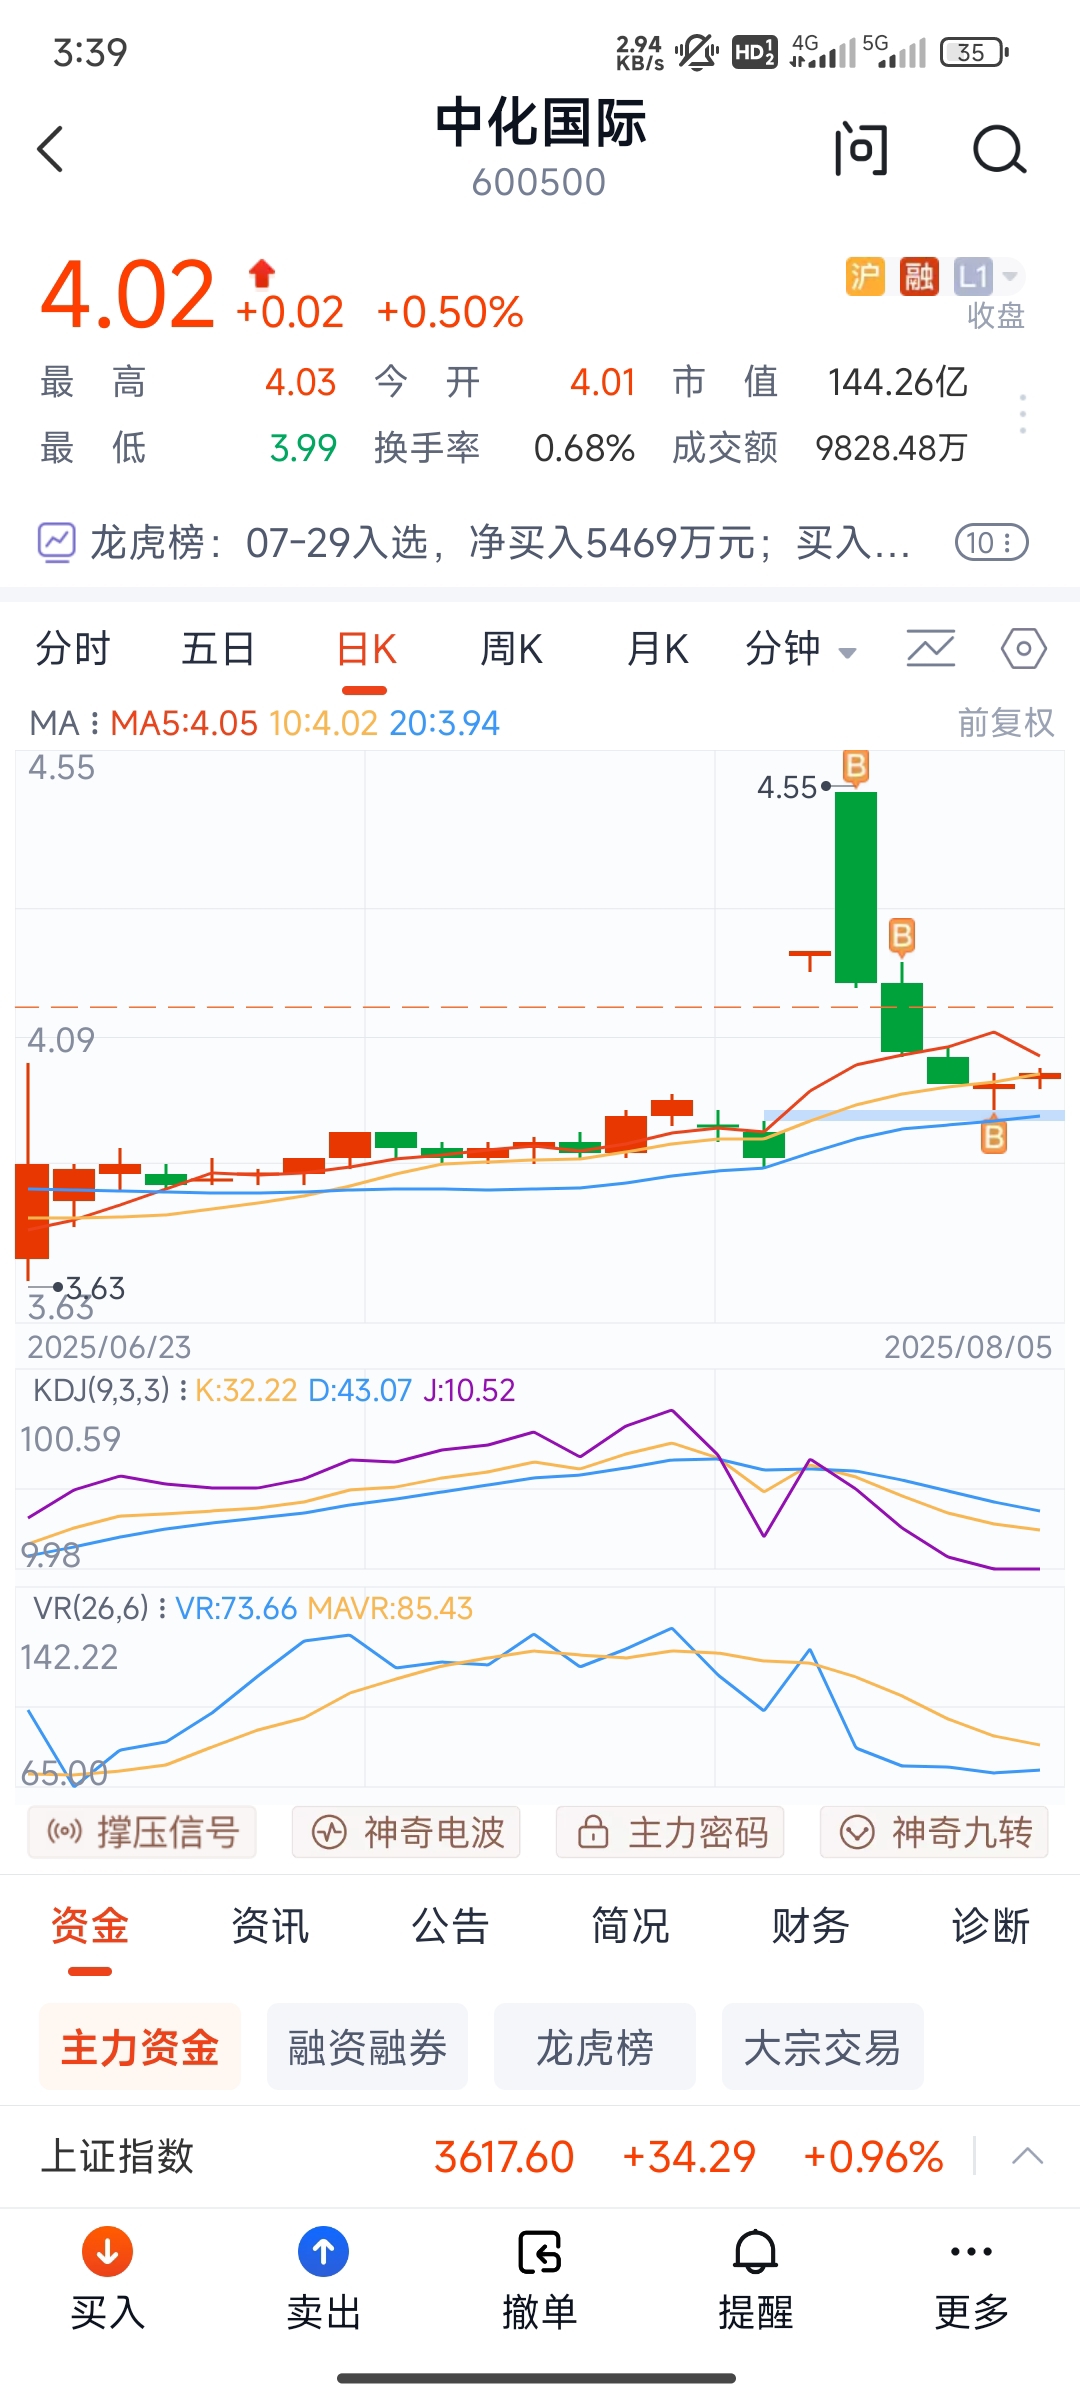Tap the 撤单 cancel order icon
Image resolution: width=1080 pixels, height=2400 pixels.
[x=540, y=2253]
